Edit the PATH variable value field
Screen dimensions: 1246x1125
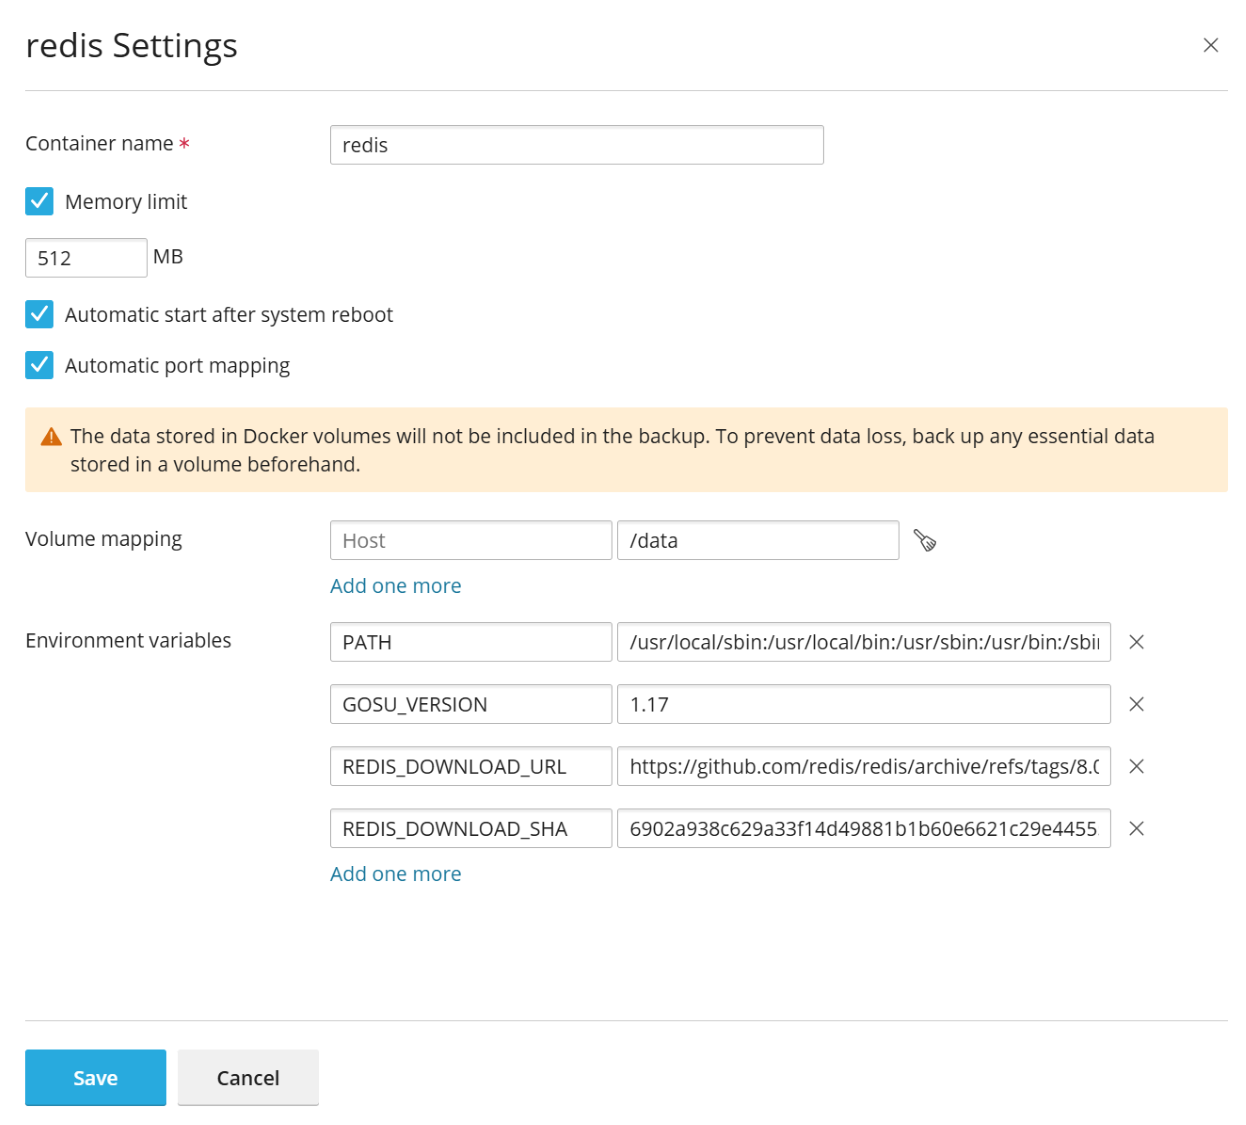point(863,642)
